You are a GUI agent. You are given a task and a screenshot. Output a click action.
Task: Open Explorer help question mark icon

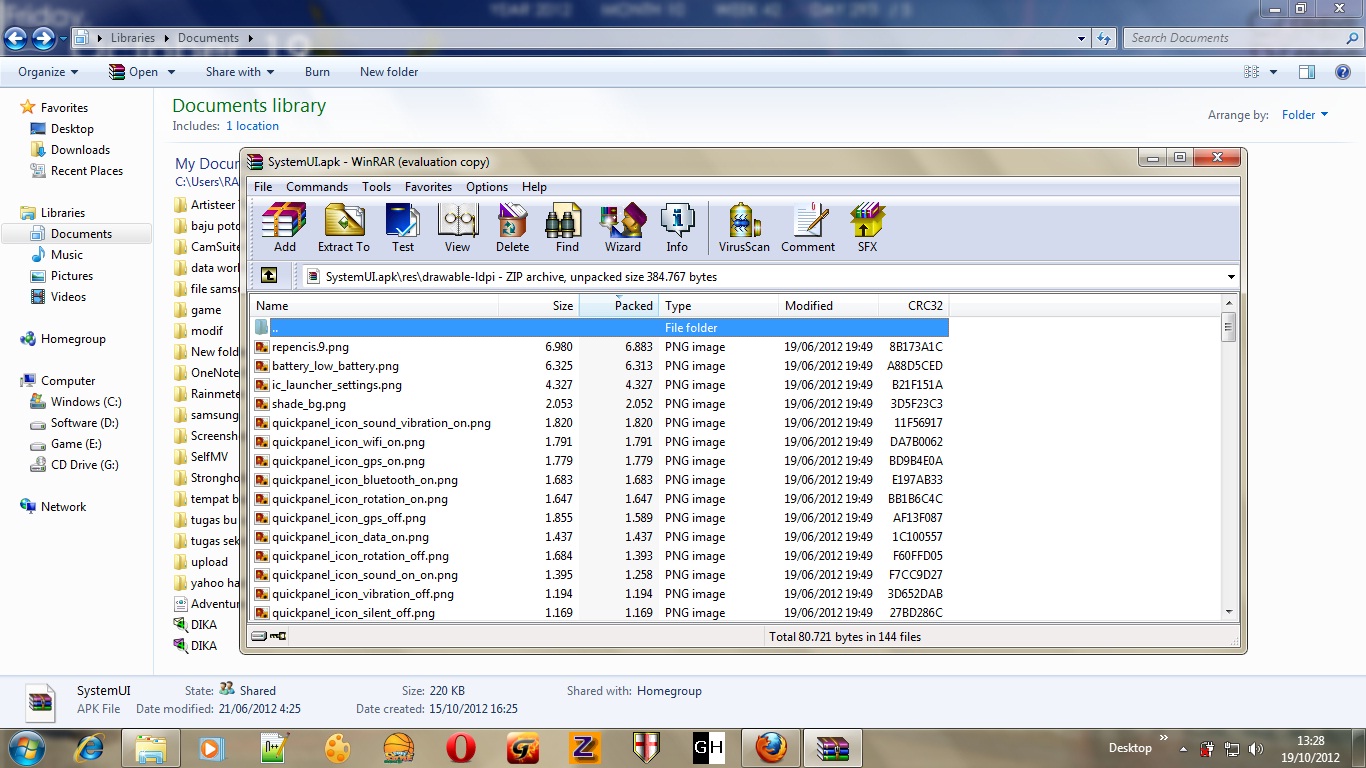click(x=1343, y=72)
